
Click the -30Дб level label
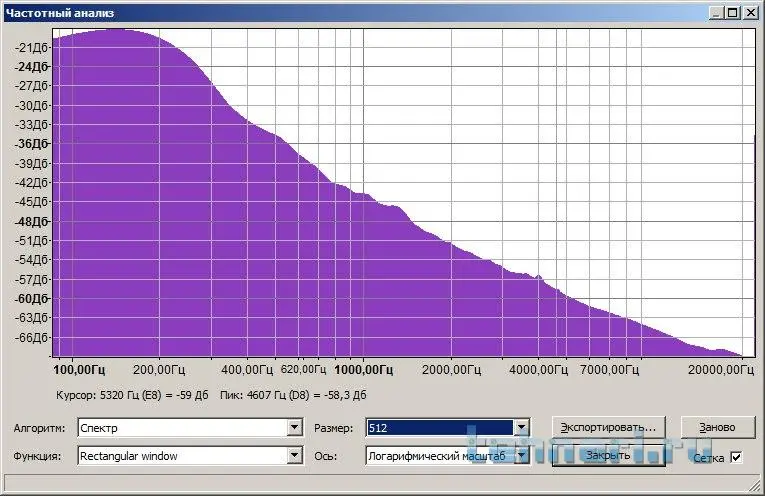click(x=32, y=105)
